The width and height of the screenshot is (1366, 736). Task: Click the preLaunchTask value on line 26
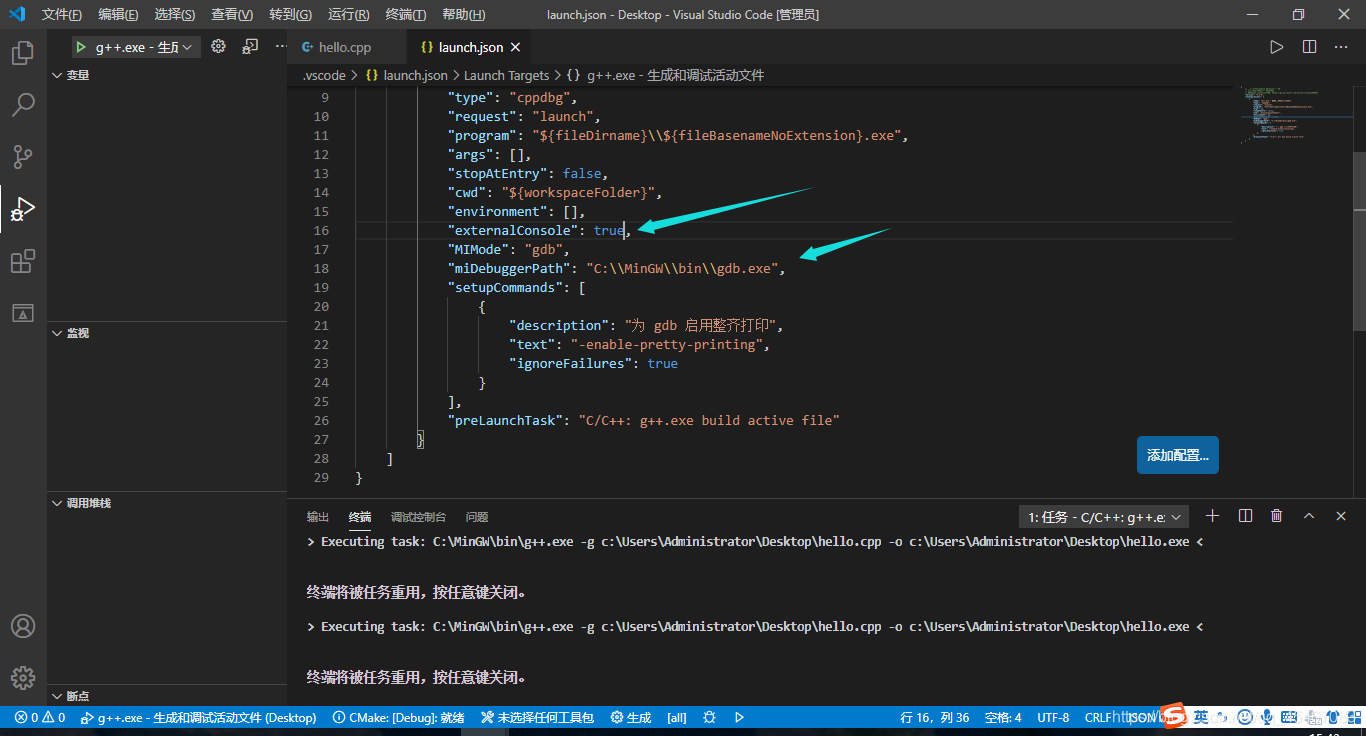click(x=709, y=420)
